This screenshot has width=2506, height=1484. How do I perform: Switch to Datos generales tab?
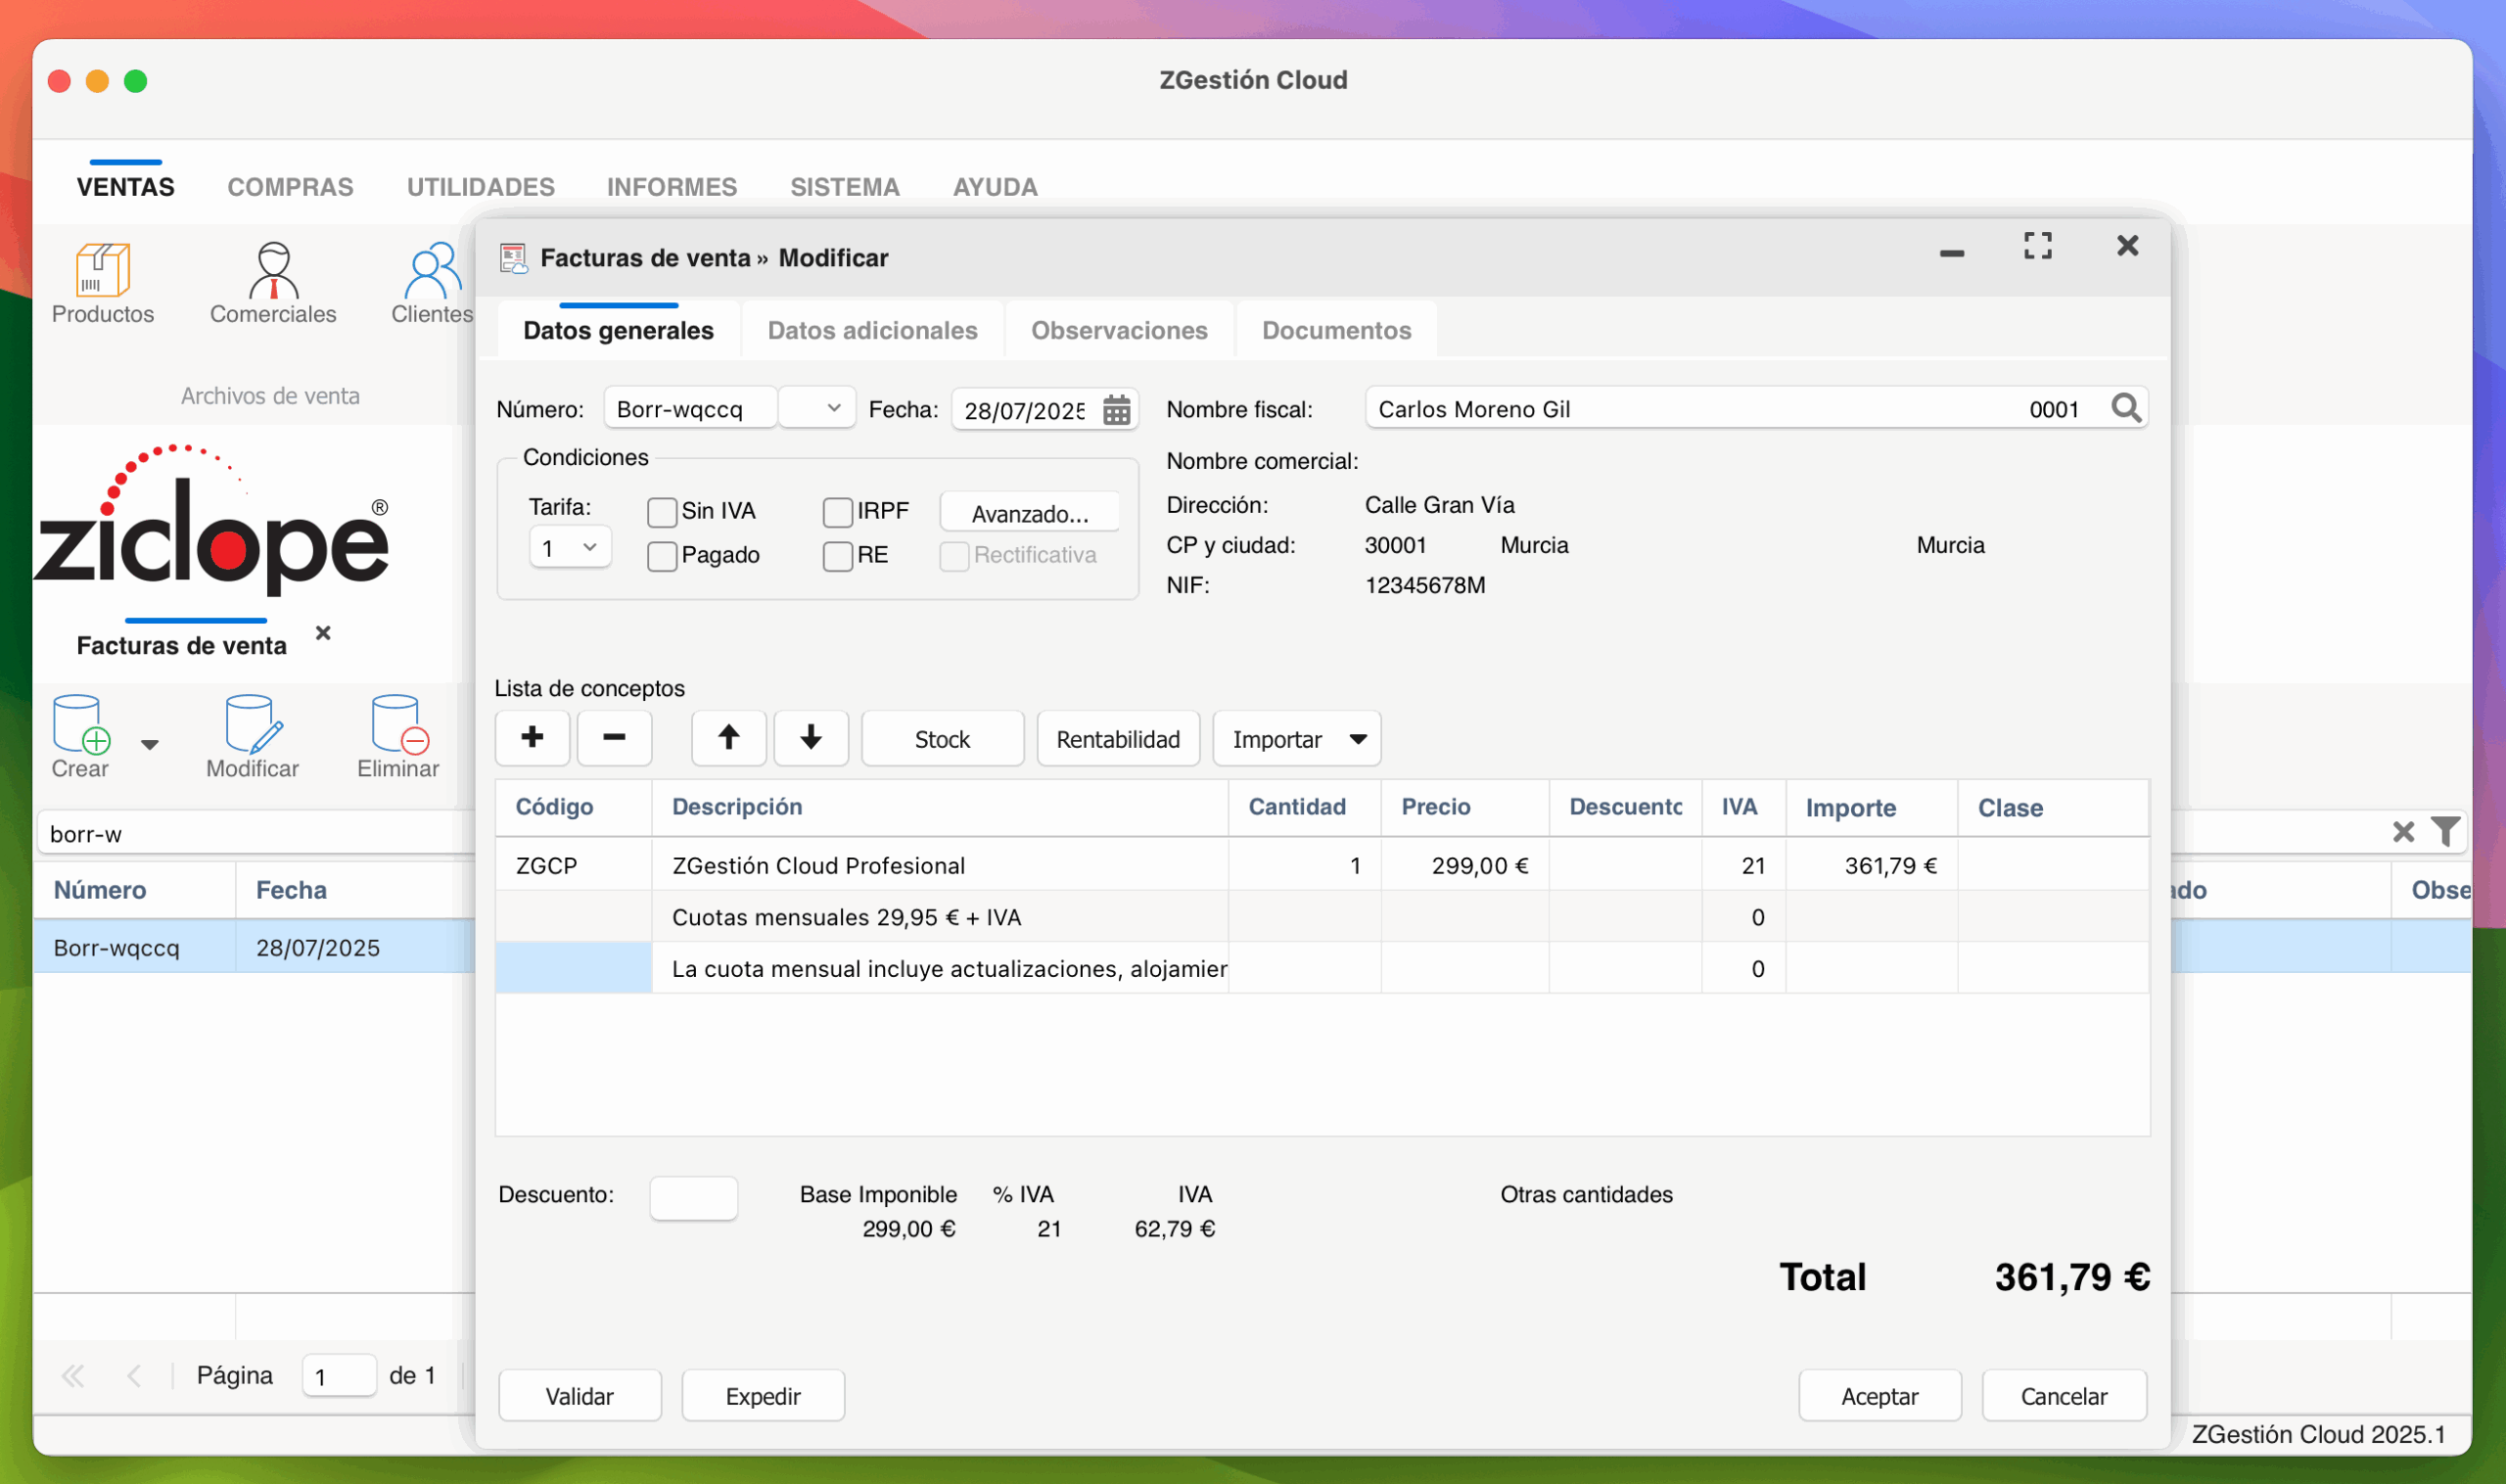pyautogui.click(x=618, y=330)
